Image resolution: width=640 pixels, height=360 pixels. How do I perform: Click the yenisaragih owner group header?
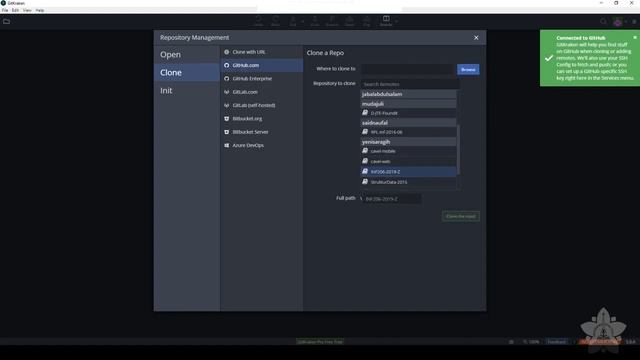(408, 142)
